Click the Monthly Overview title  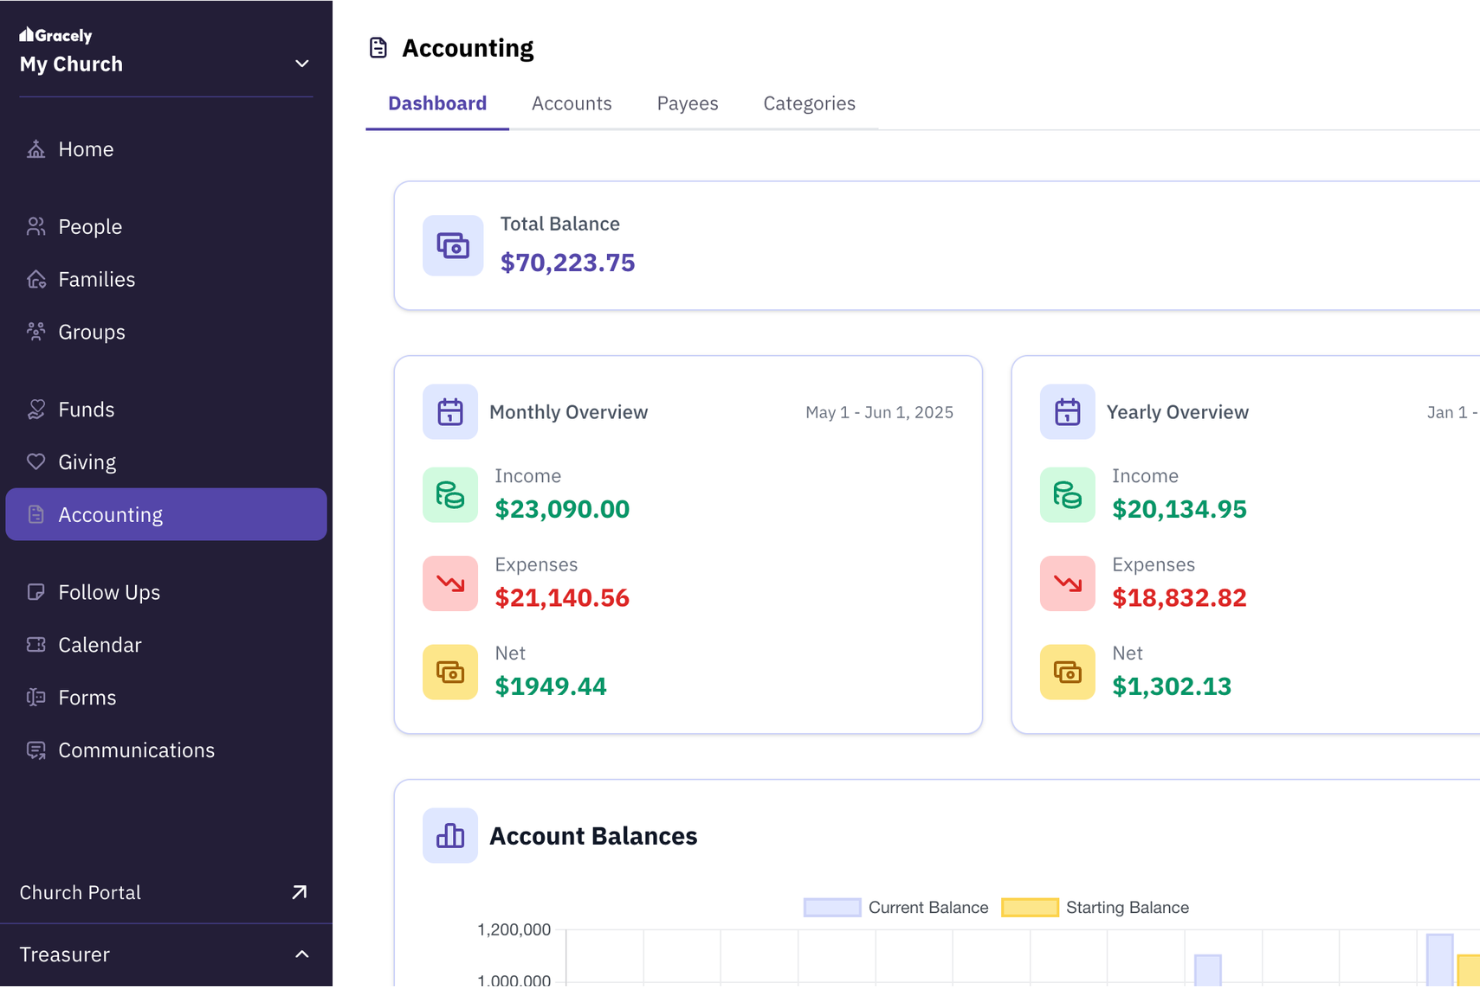(568, 412)
